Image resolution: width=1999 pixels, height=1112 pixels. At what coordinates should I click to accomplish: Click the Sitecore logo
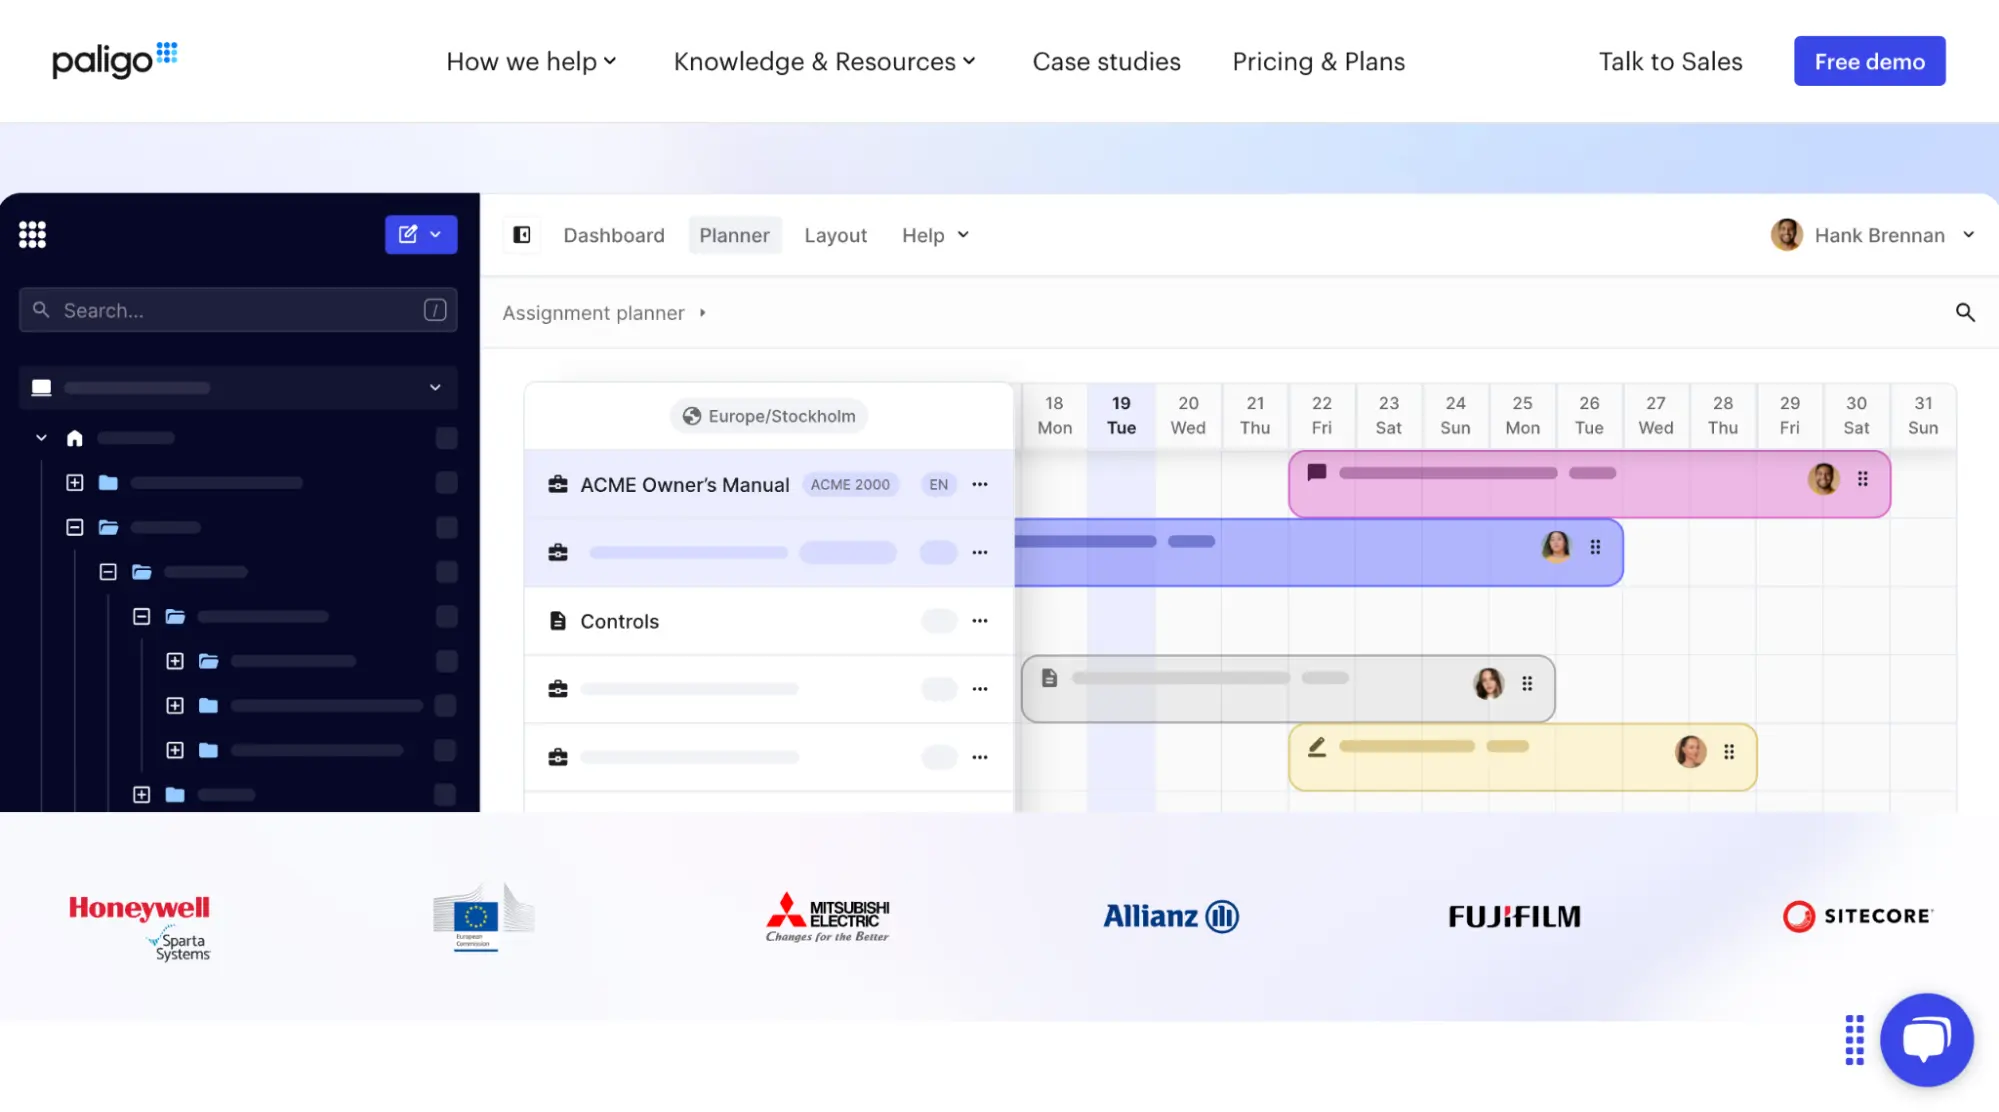tap(1858, 916)
